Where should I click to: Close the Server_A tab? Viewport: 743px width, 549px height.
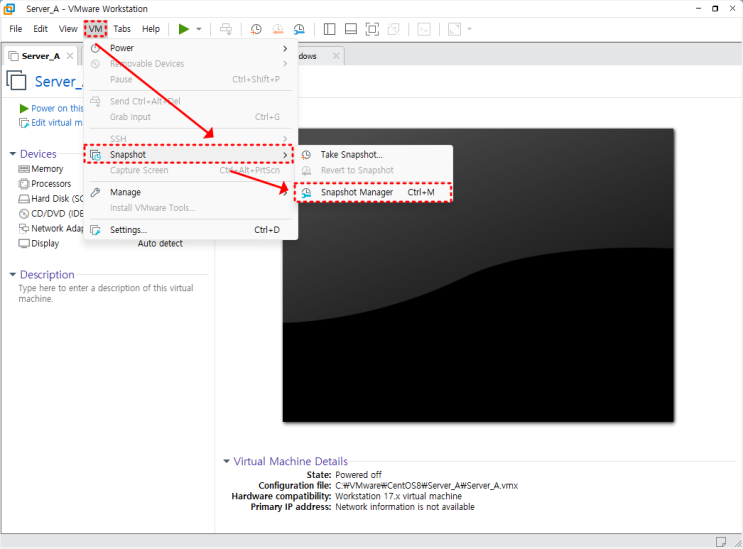point(70,56)
